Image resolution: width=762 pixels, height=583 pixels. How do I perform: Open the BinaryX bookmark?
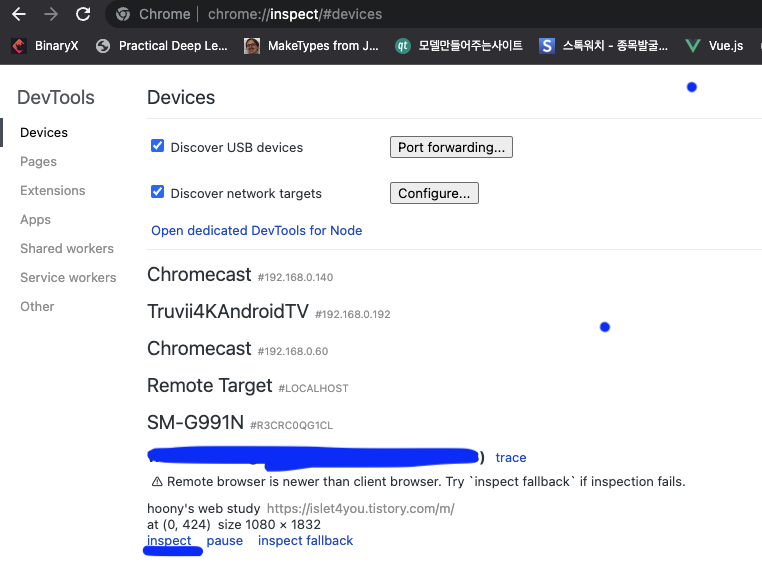(45, 46)
